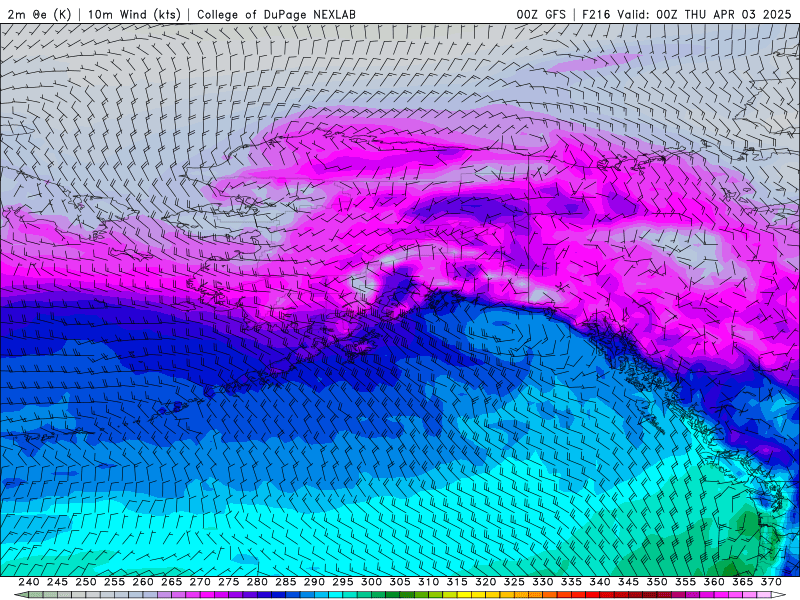800x600 pixels.
Task: Click the 285 legend value
Action: tap(286, 582)
